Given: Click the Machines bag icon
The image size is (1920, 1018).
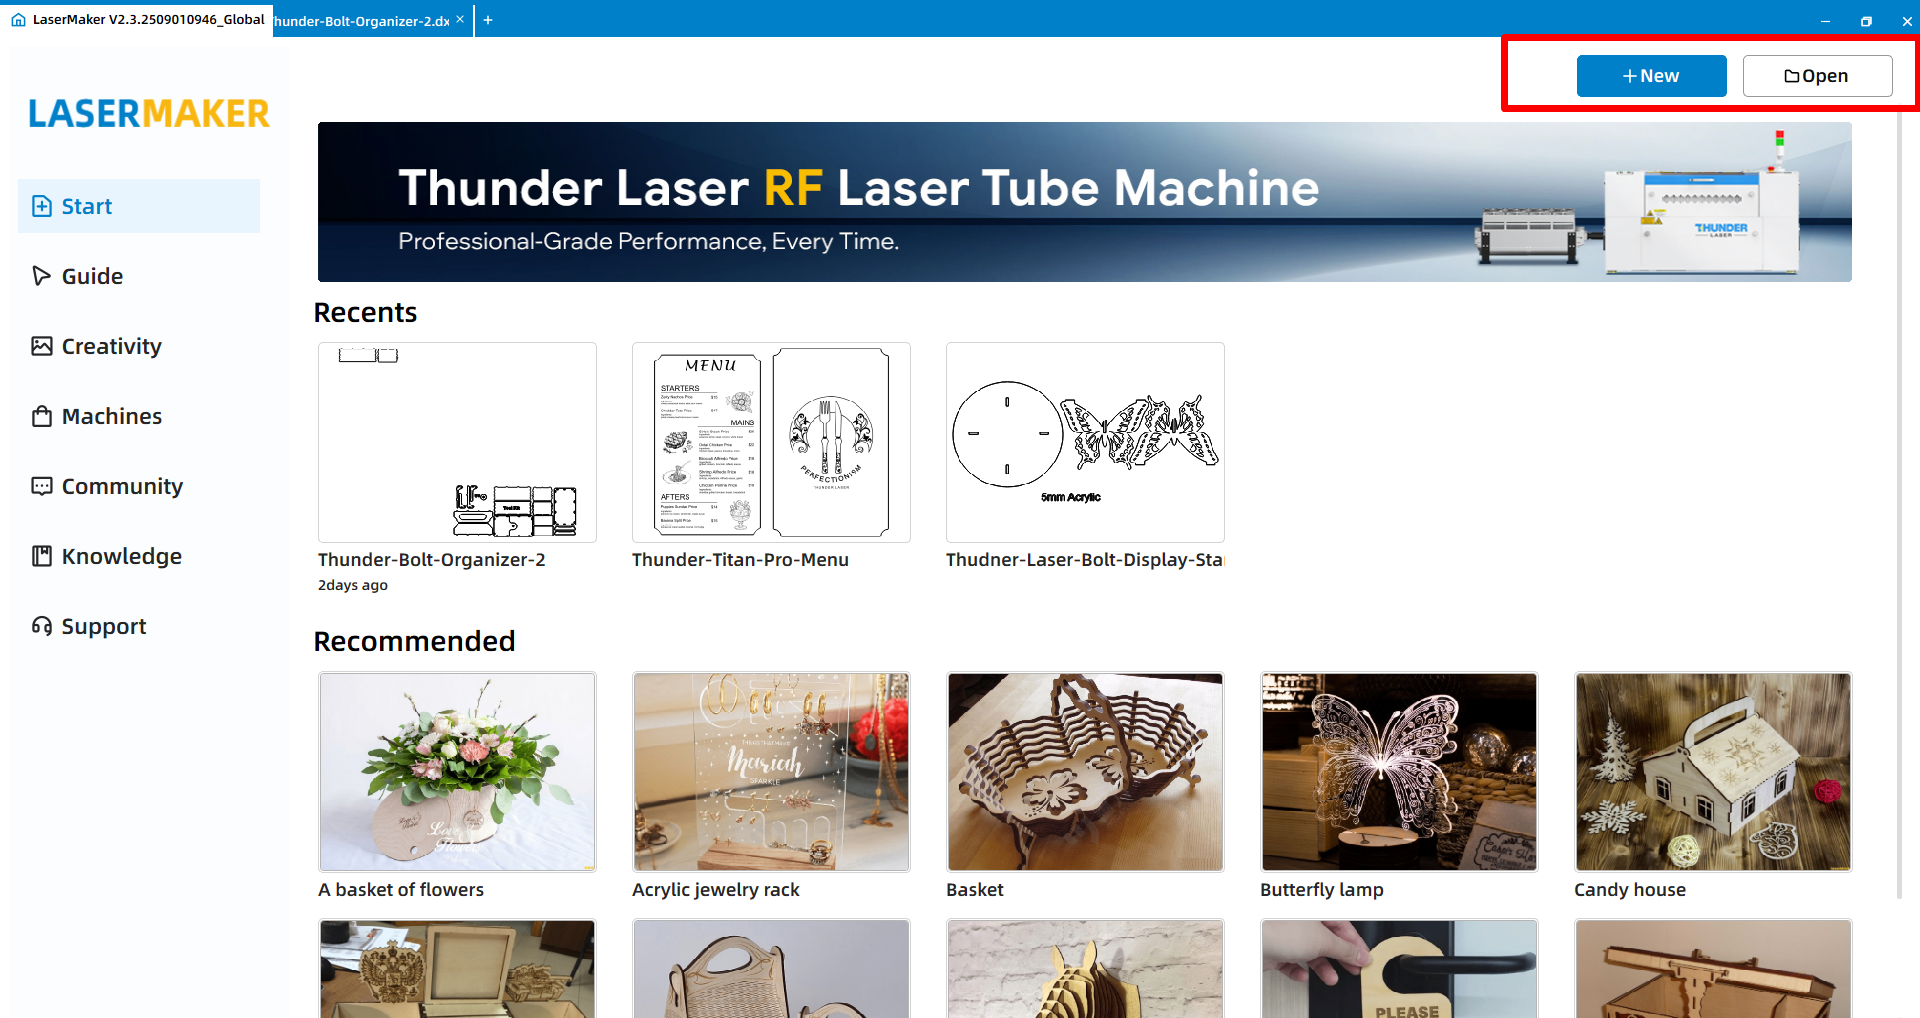Looking at the screenshot, I should pos(42,416).
